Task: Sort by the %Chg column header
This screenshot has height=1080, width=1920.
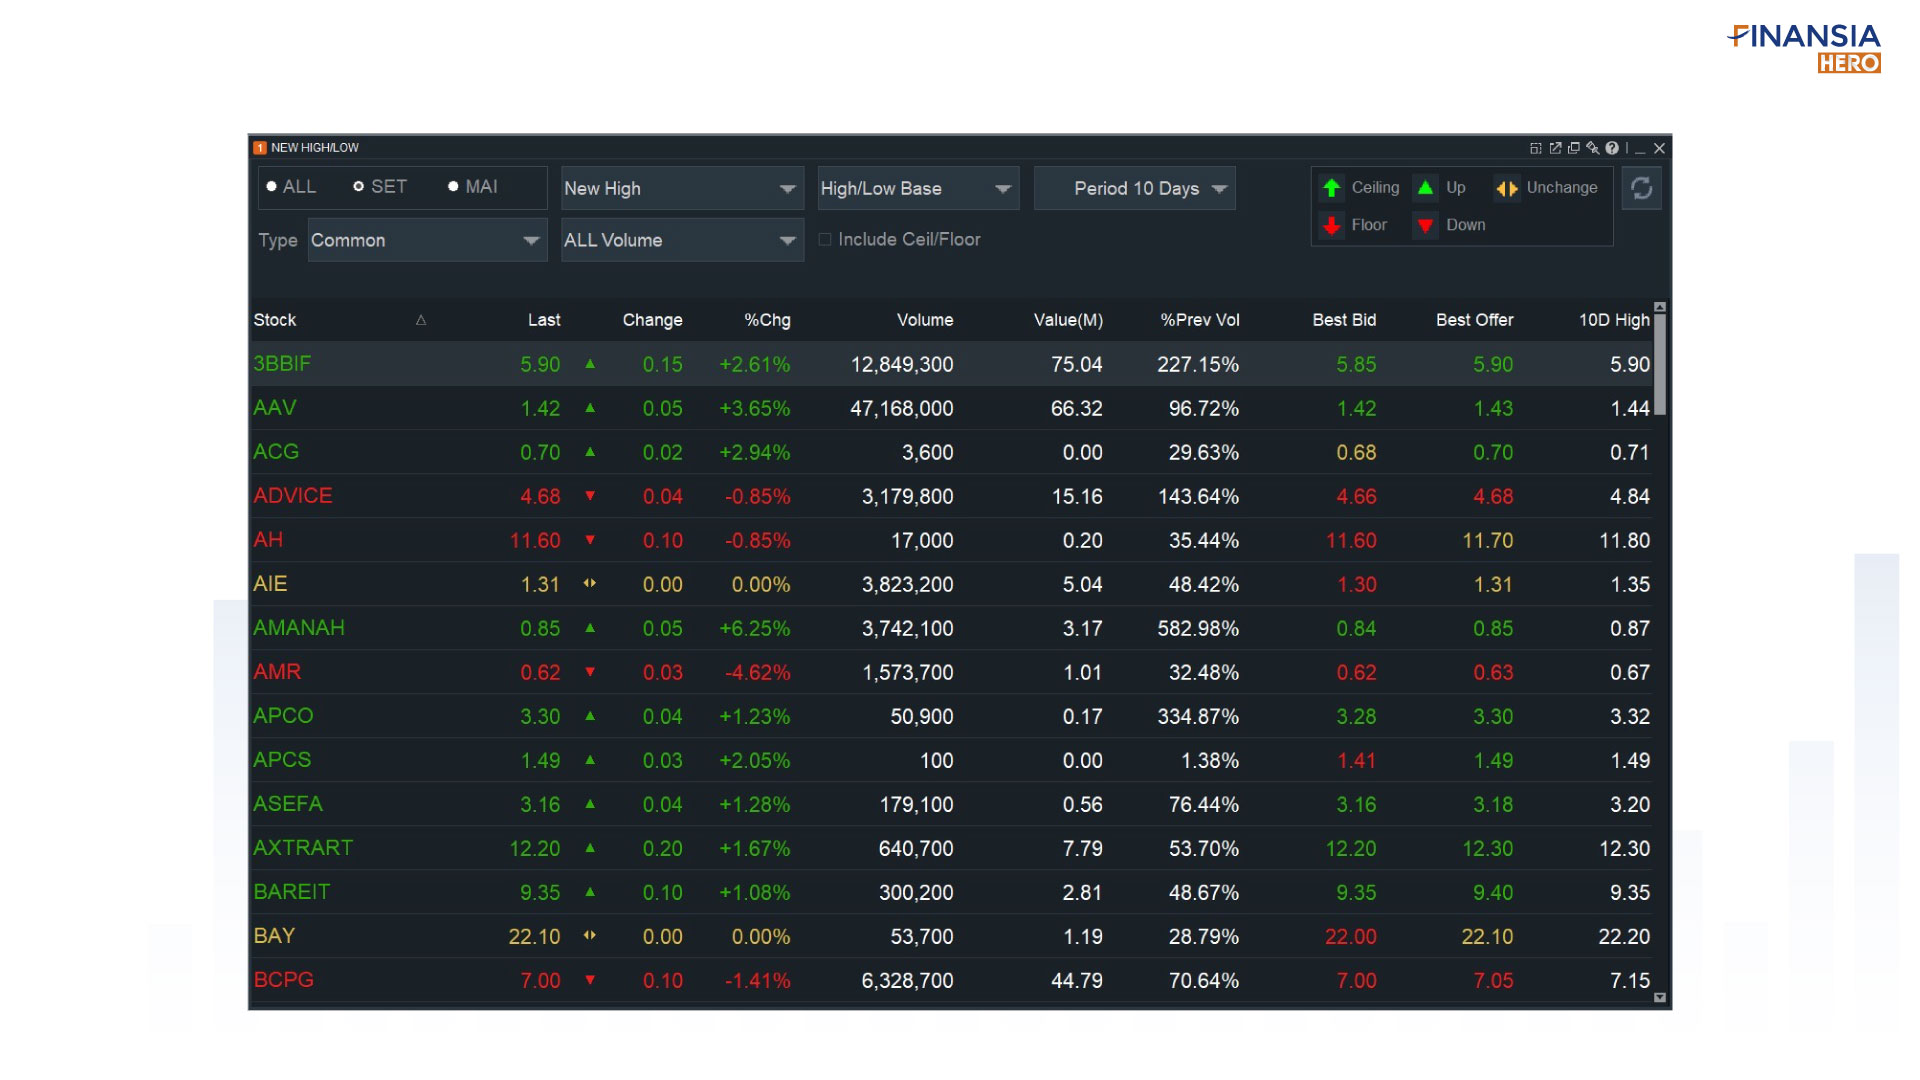Action: pos(767,320)
